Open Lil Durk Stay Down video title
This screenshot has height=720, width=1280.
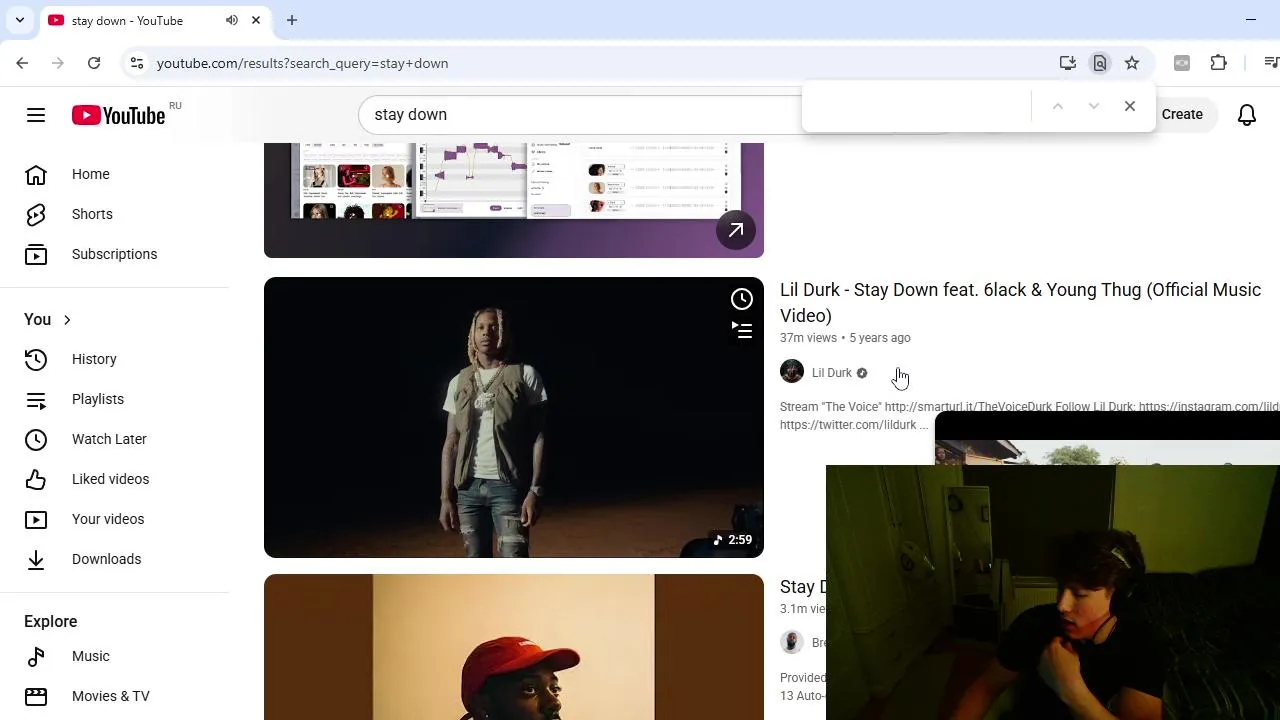(1020, 302)
